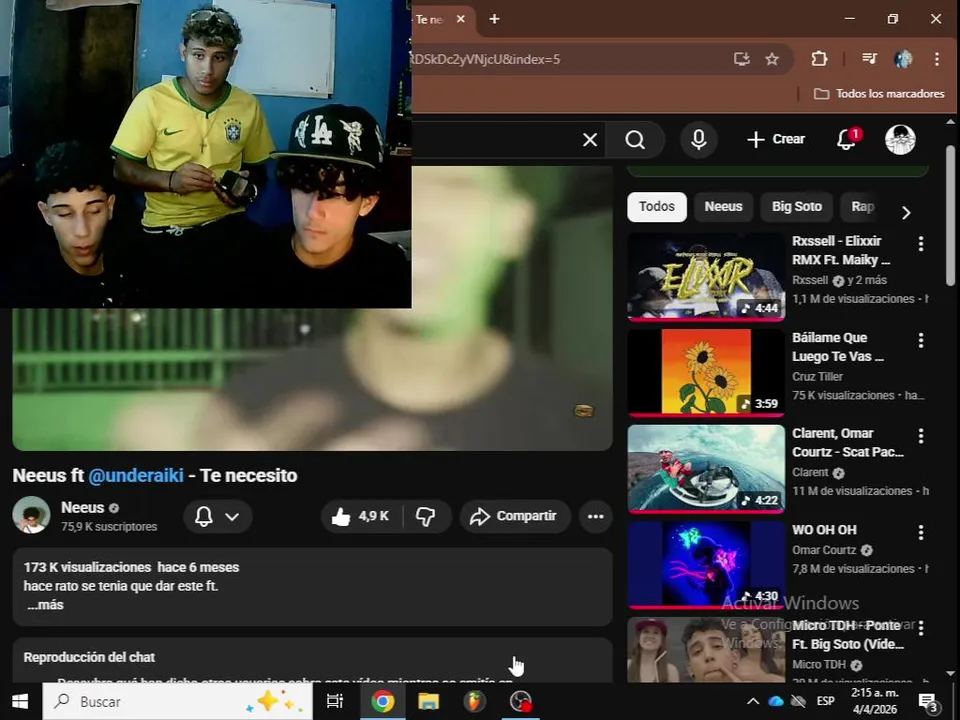Image resolution: width=960 pixels, height=720 pixels.
Task: Open the Micro TDH Ponte video title
Action: [x=847, y=635]
